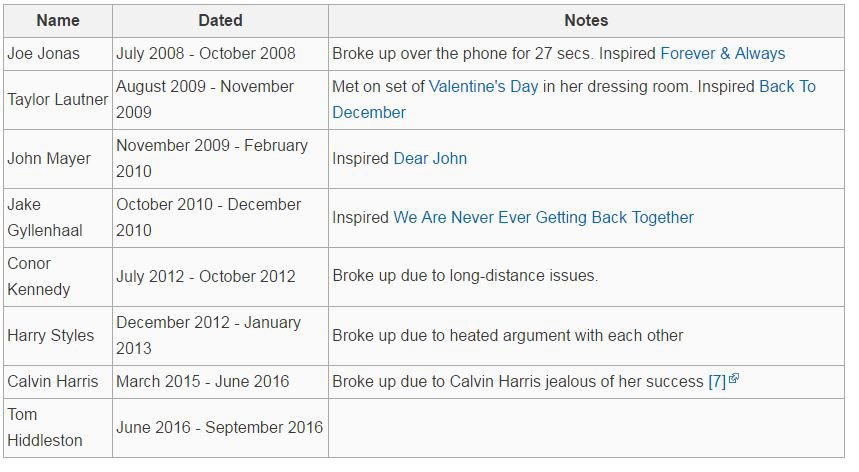Select the Calvin Harris name cell
Screen dimensions: 859x472
coord(53,382)
